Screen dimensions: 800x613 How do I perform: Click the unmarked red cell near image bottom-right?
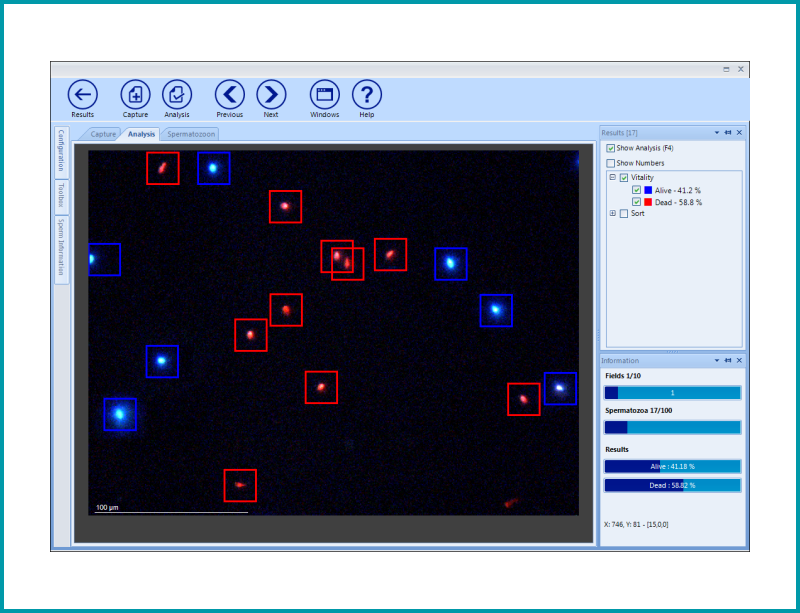pos(511,503)
